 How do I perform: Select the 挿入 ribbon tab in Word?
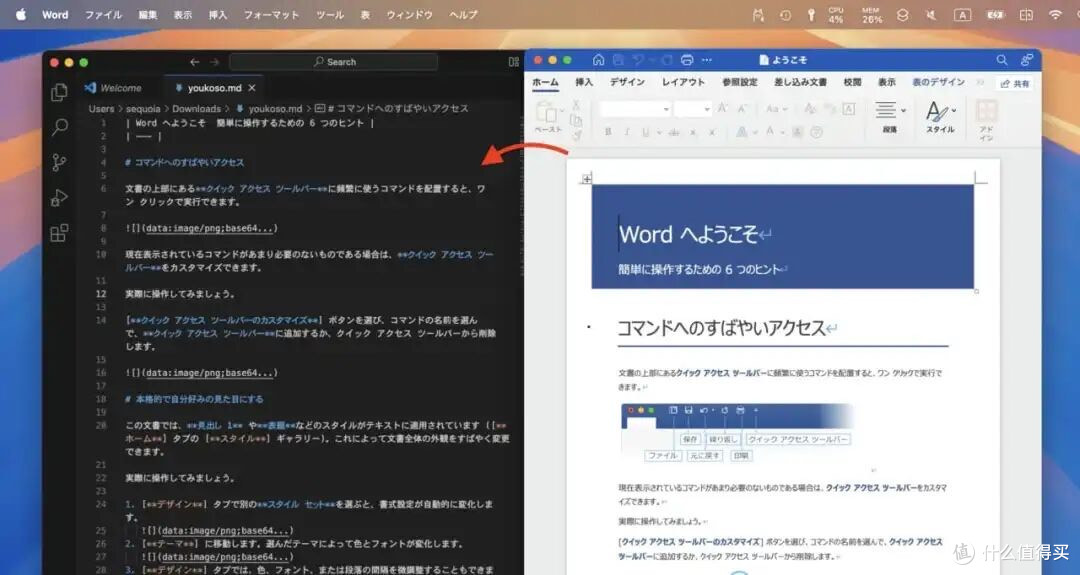(x=584, y=82)
